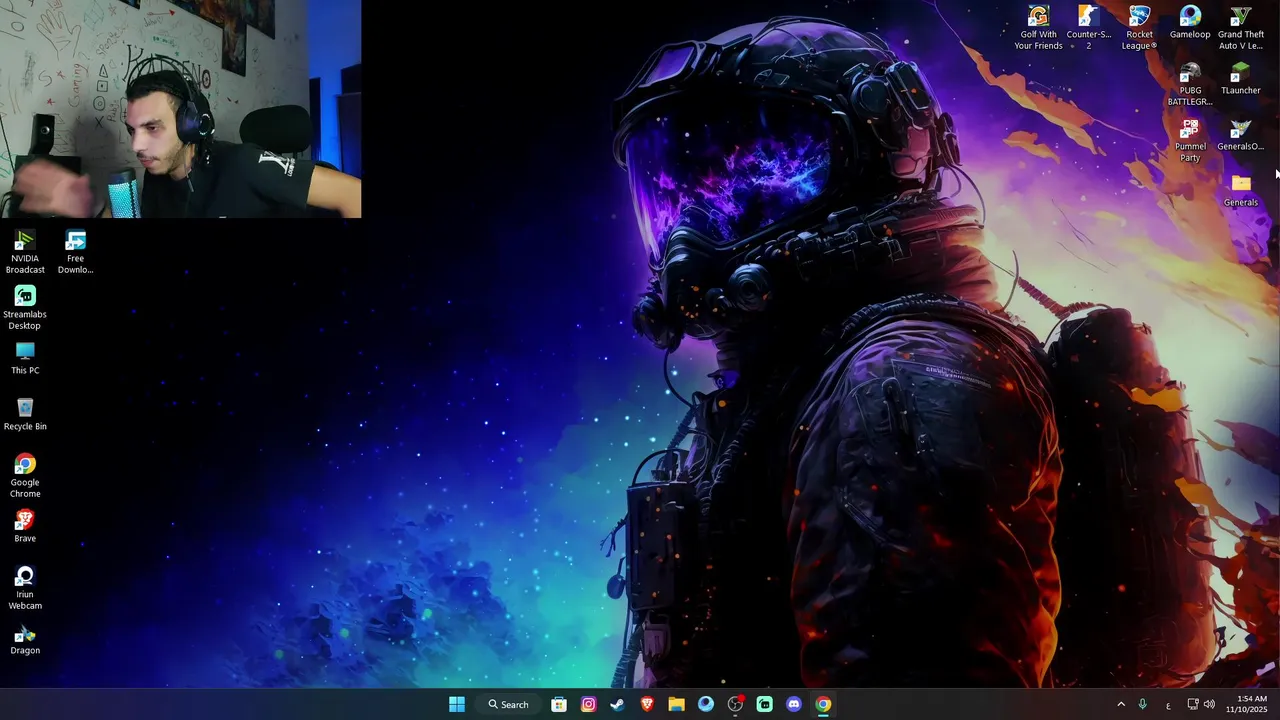
Task: Open the NVIDIA Broadcast desktop shortcut
Action: coord(25,252)
